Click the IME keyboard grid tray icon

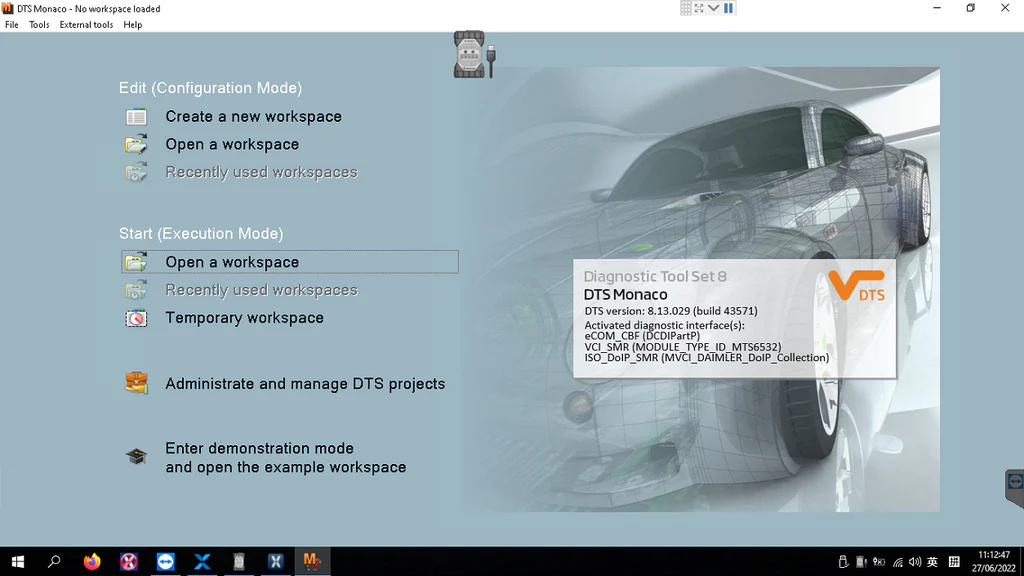tap(954, 562)
